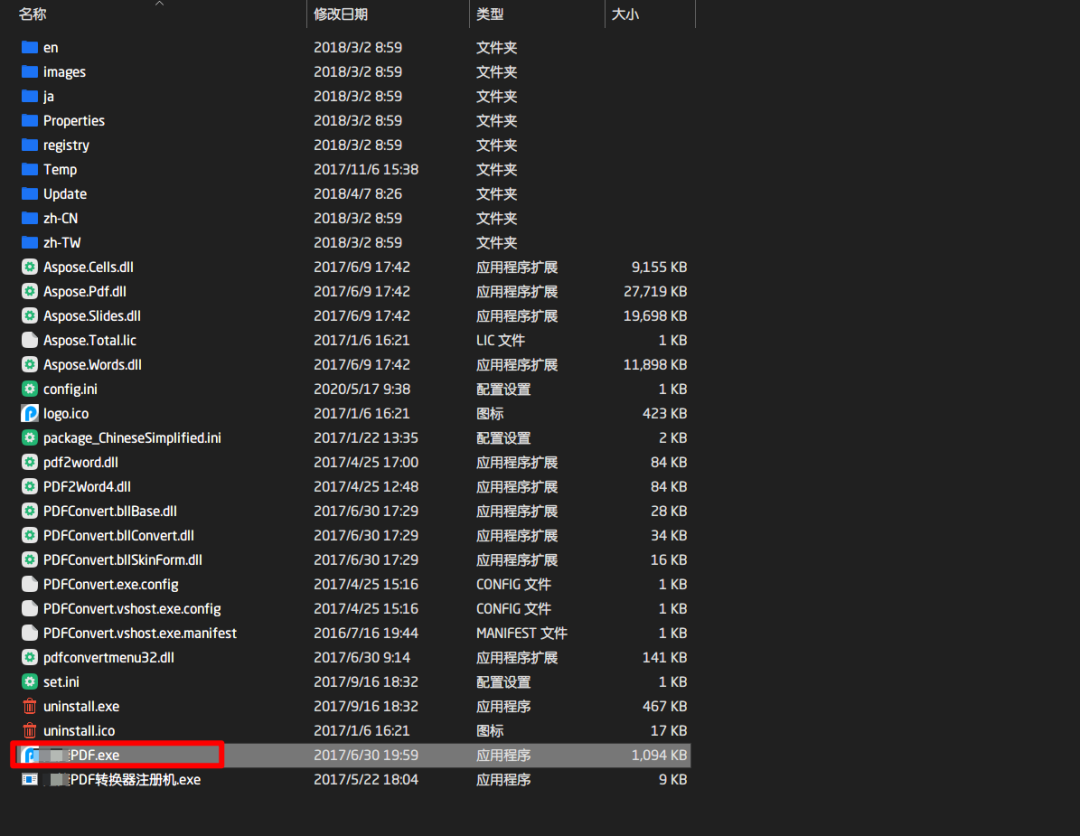Sort by 大小 column header

(625, 14)
